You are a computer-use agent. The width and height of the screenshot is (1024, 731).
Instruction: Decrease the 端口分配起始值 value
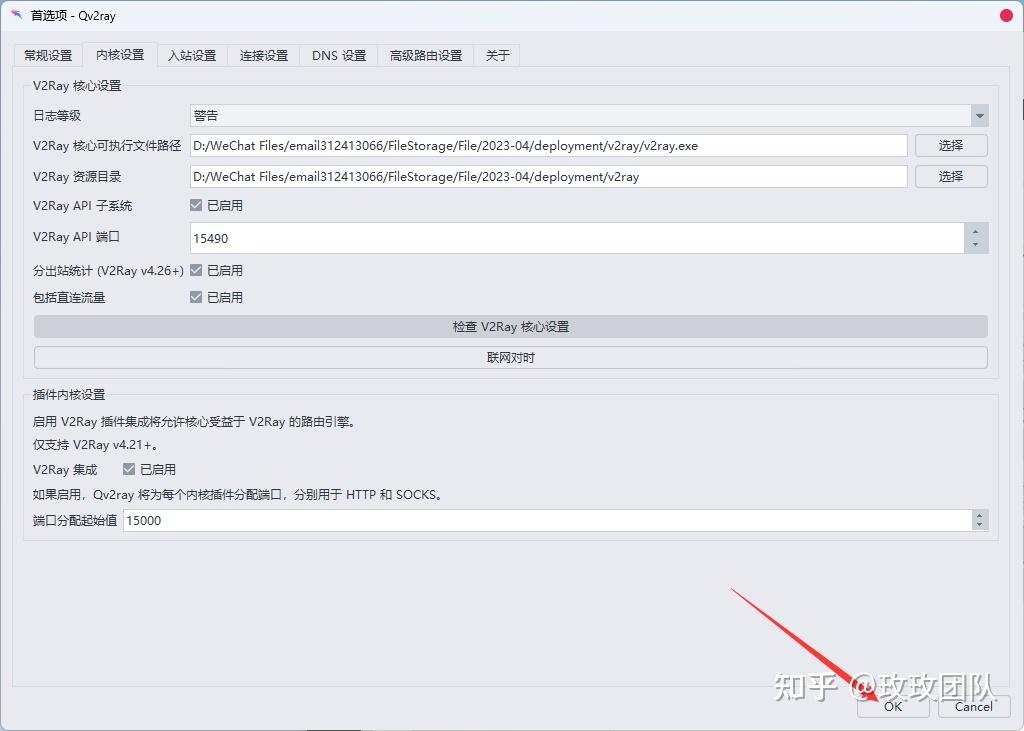point(979,526)
